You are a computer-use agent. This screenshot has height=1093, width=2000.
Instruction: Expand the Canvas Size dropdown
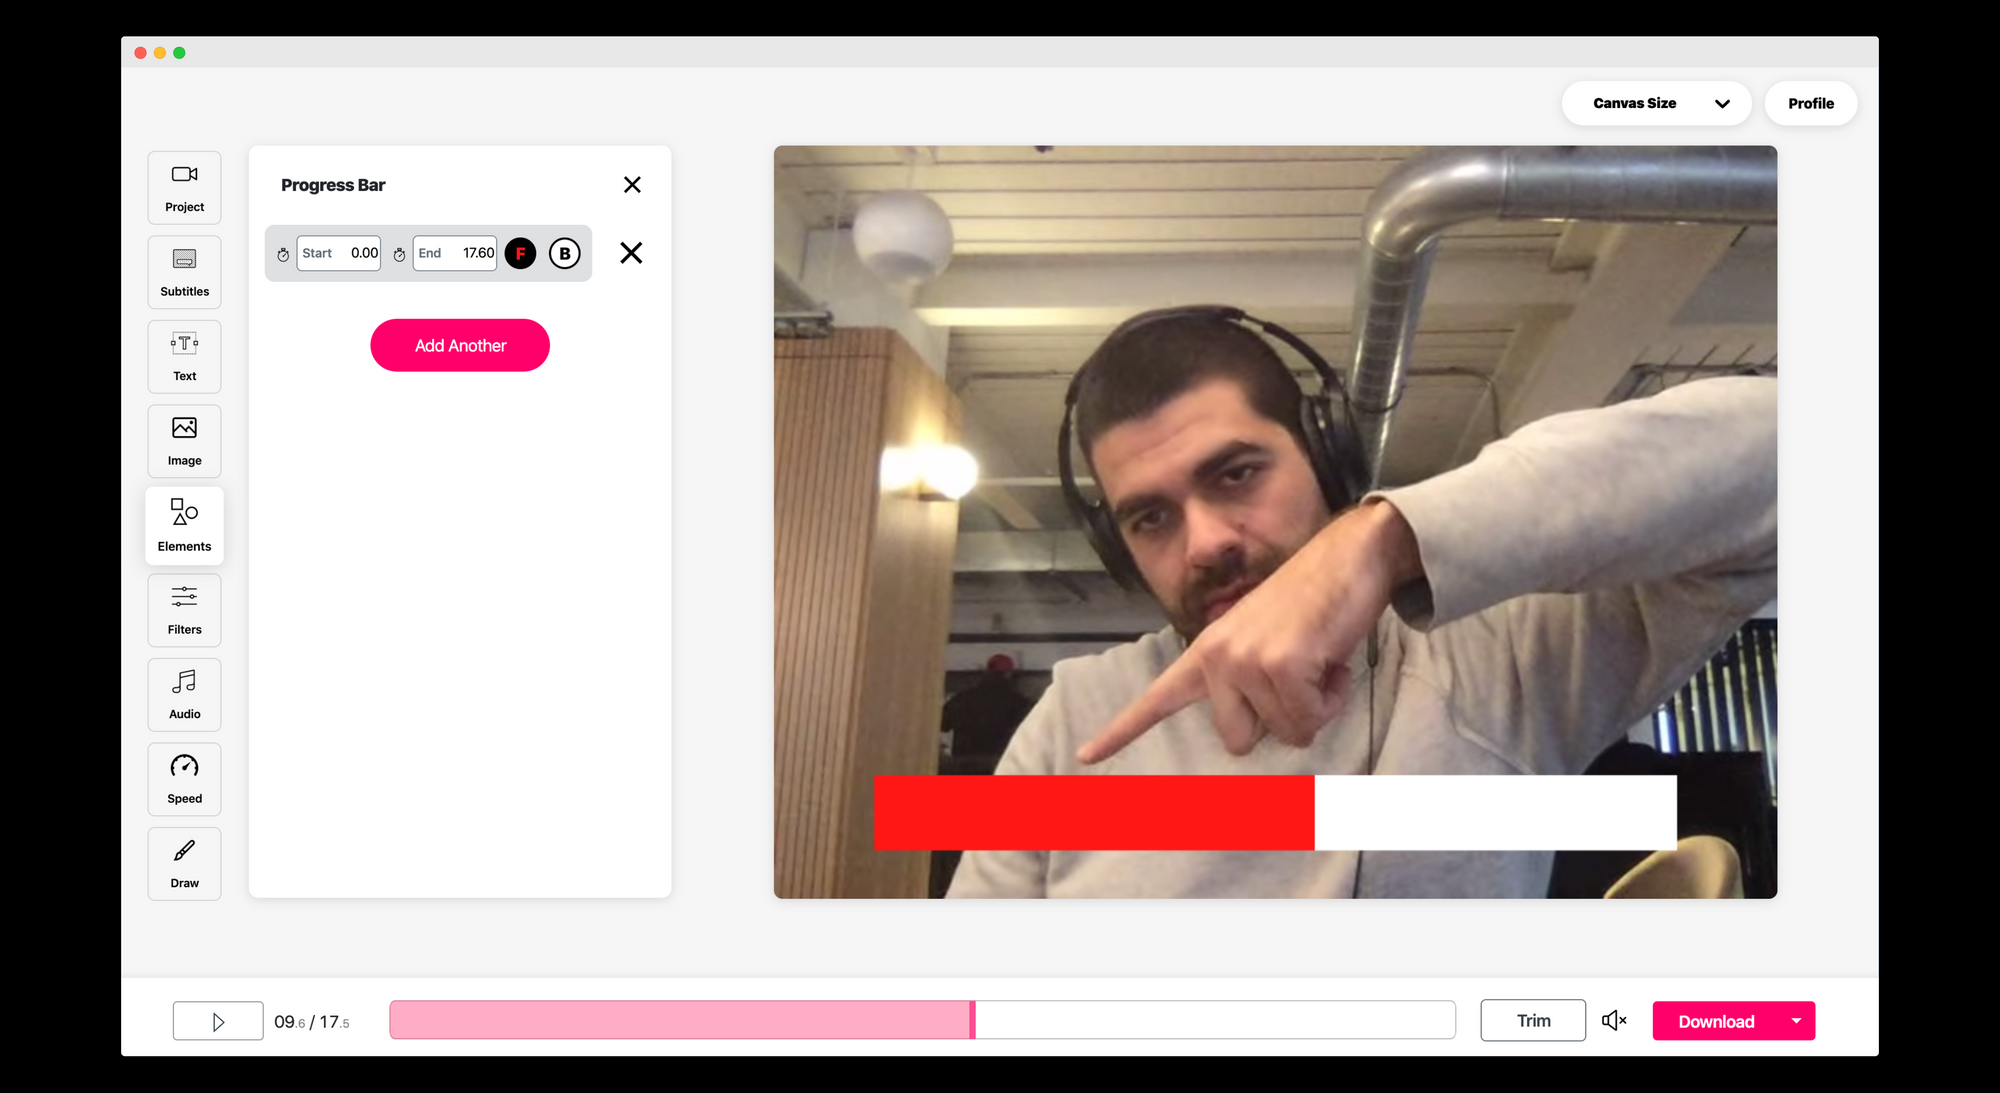pyautogui.click(x=1657, y=103)
